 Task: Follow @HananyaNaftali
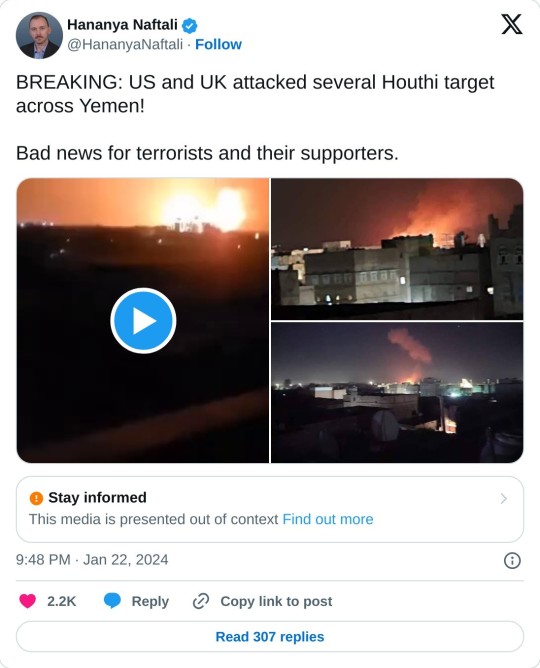click(x=218, y=44)
